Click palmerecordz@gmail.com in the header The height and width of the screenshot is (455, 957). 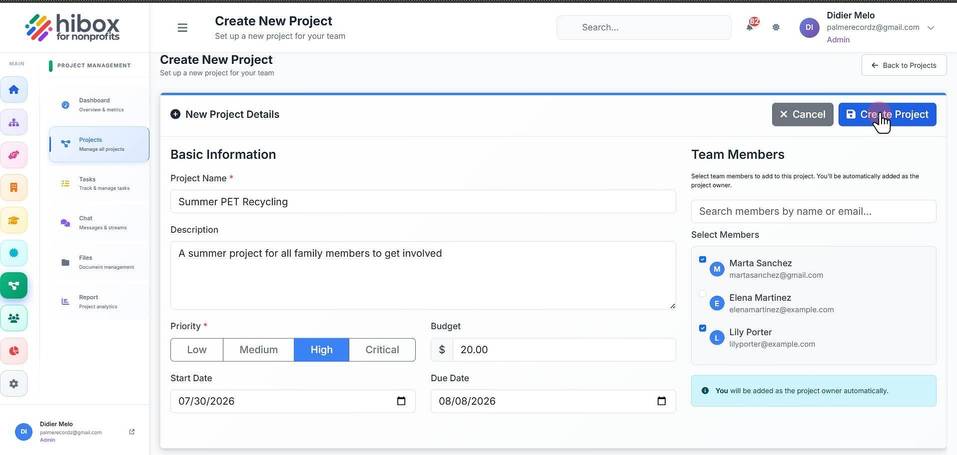(x=873, y=27)
